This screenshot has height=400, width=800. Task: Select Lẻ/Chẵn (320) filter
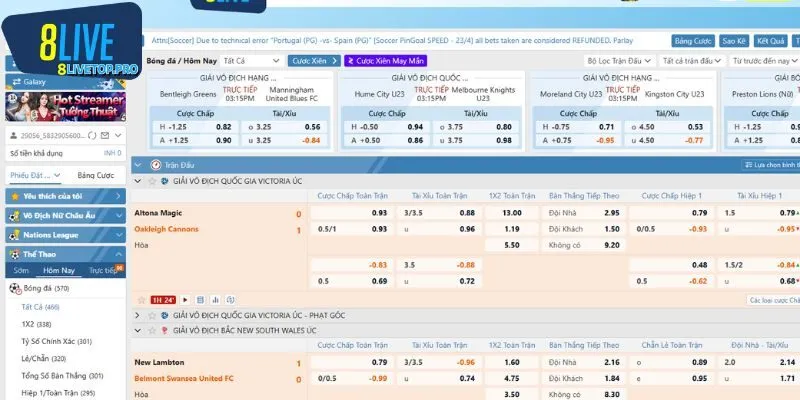pos(44,359)
